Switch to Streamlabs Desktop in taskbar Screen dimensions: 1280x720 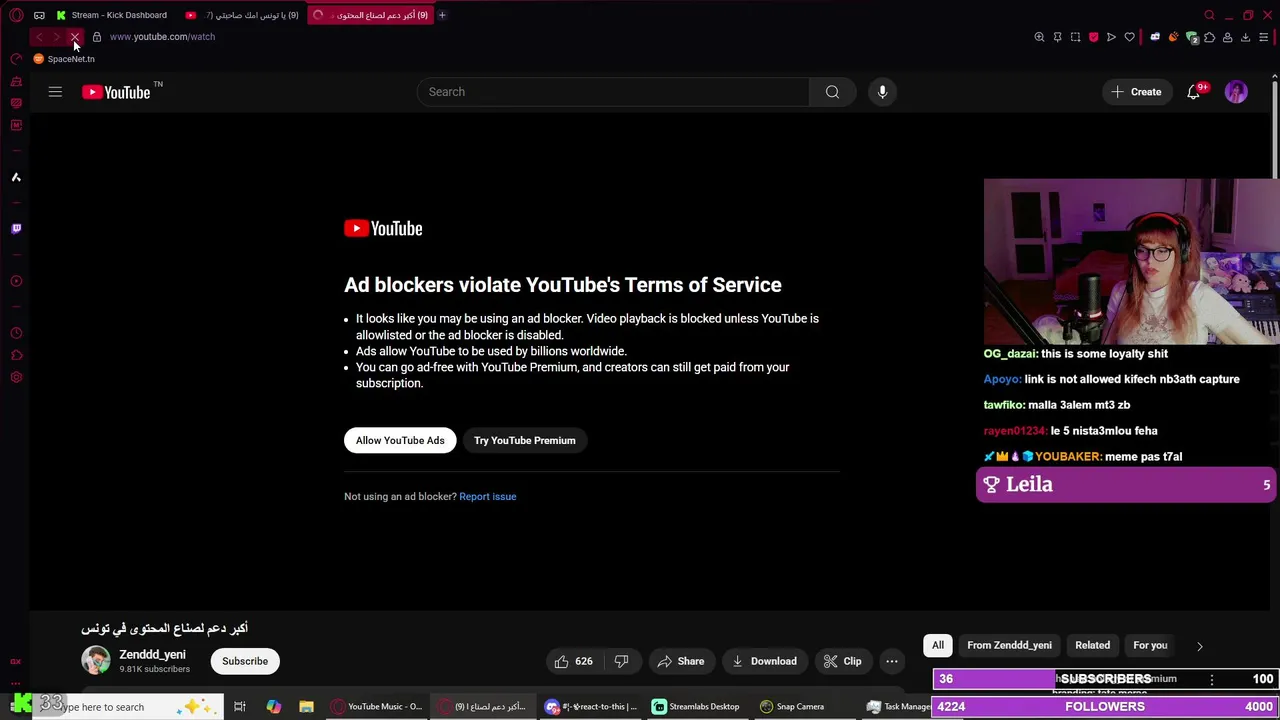(x=696, y=707)
